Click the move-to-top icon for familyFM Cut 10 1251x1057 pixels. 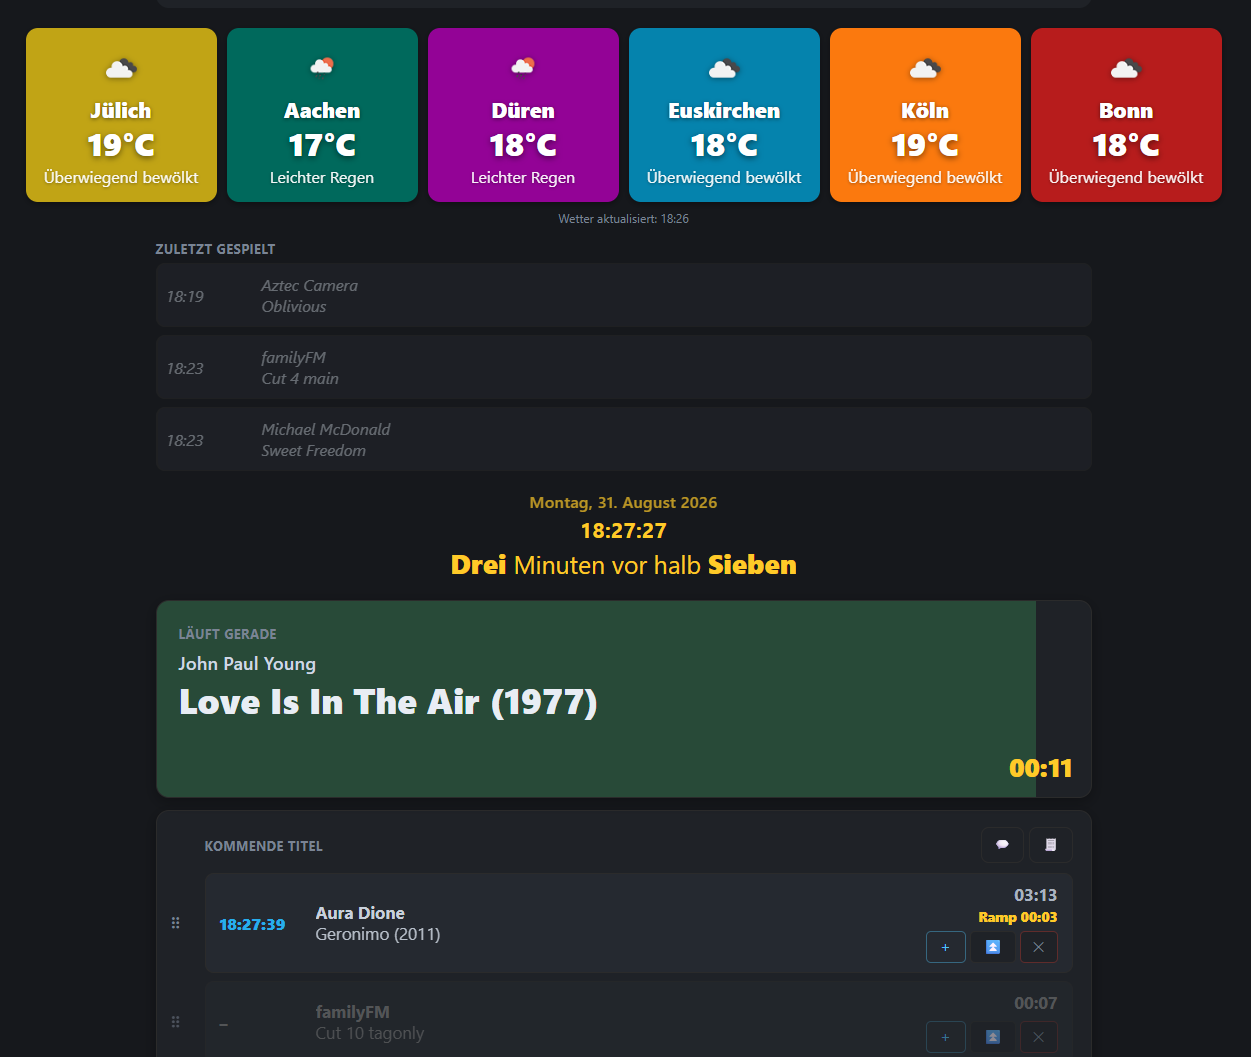(992, 1037)
